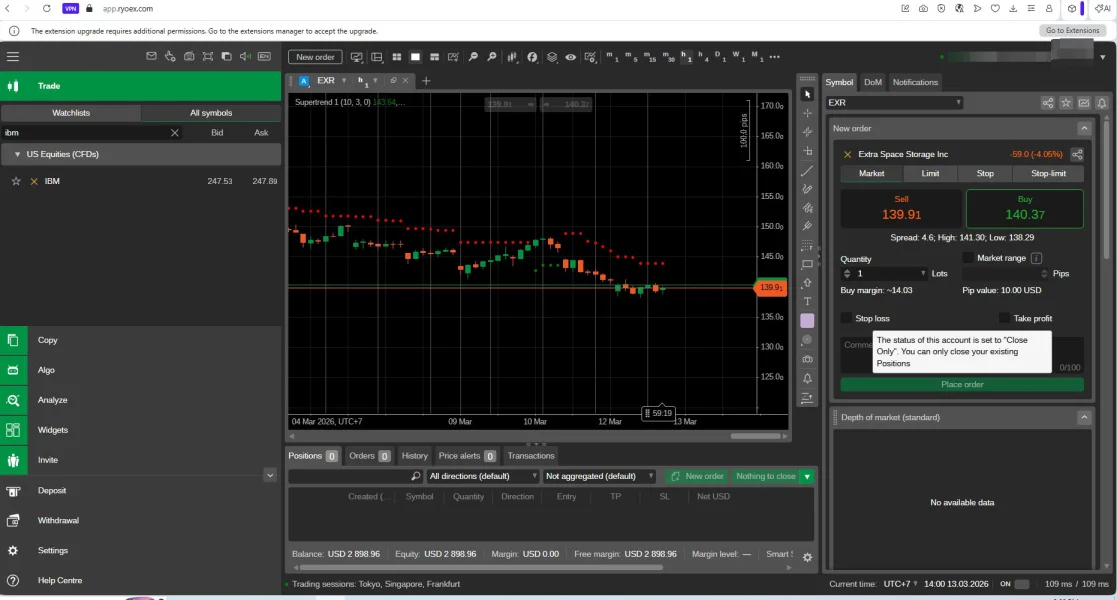Enable the Take profit checkbox
This screenshot has width=1117, height=600.
[1004, 318]
